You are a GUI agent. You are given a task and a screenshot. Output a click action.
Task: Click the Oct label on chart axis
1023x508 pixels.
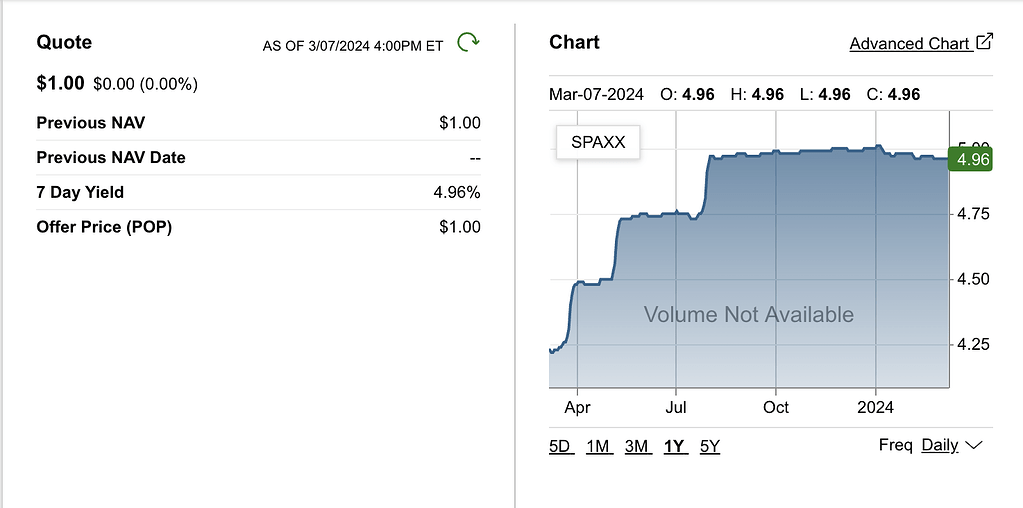coord(776,407)
